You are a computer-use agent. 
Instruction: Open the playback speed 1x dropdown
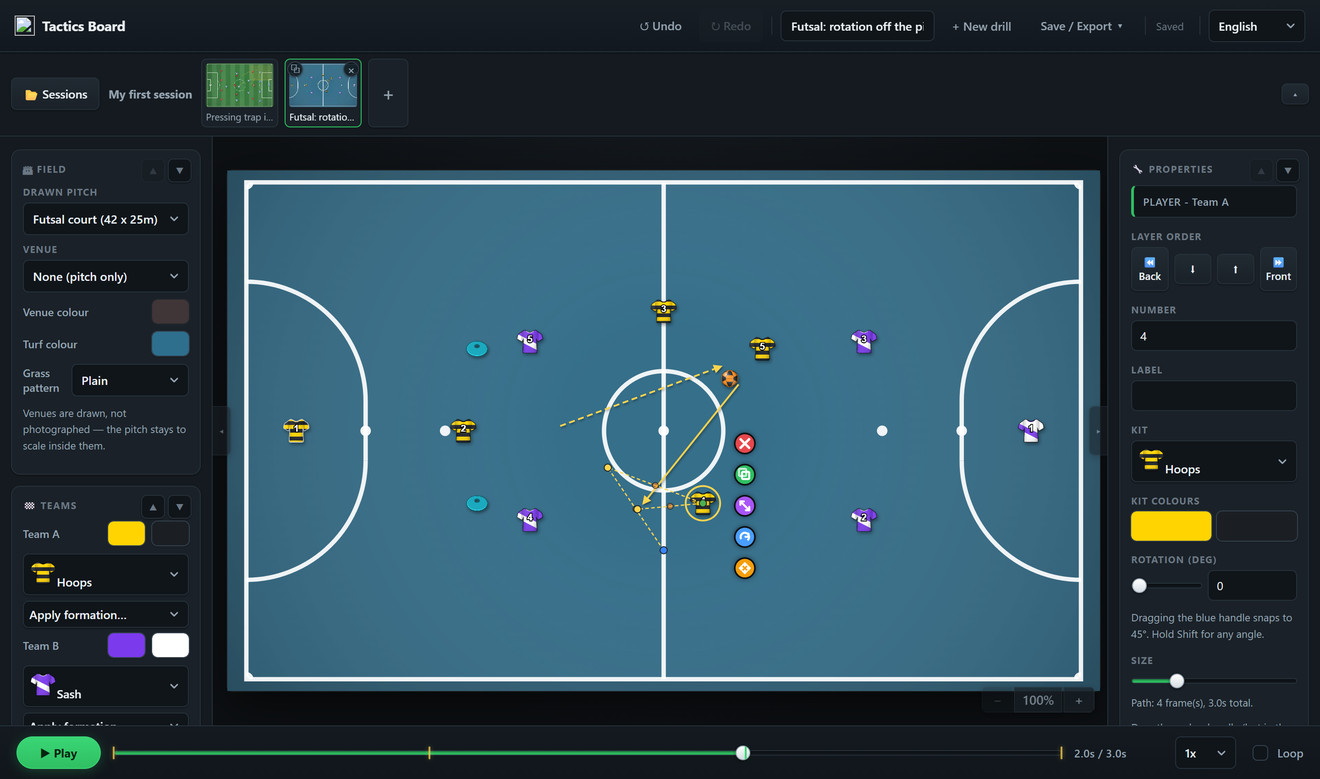coord(1204,753)
